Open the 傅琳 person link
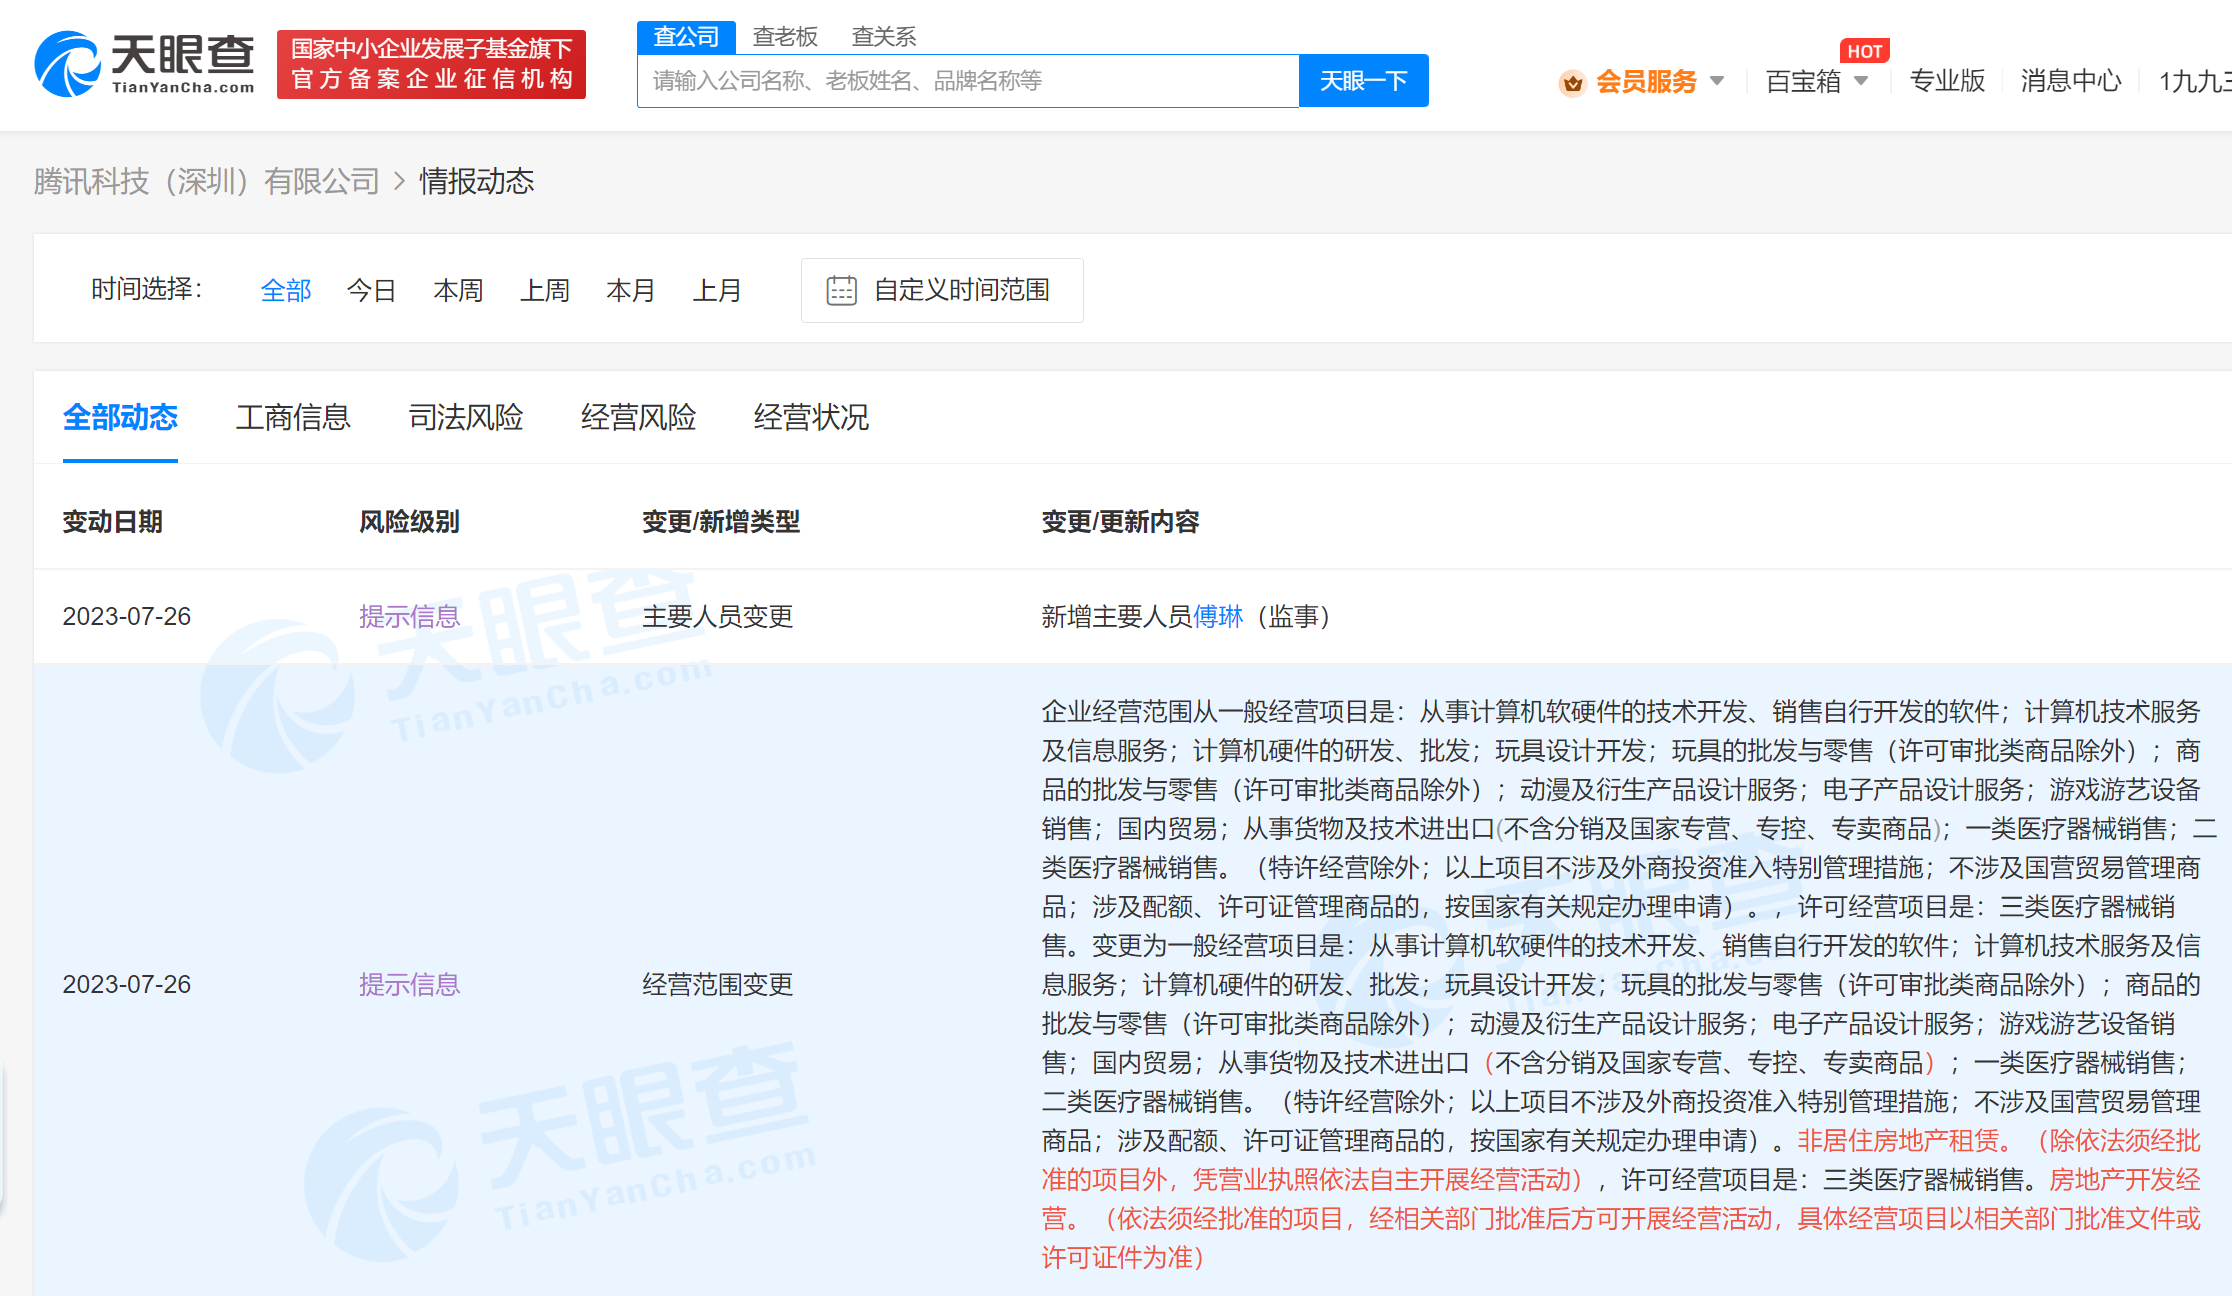 coord(1218,616)
